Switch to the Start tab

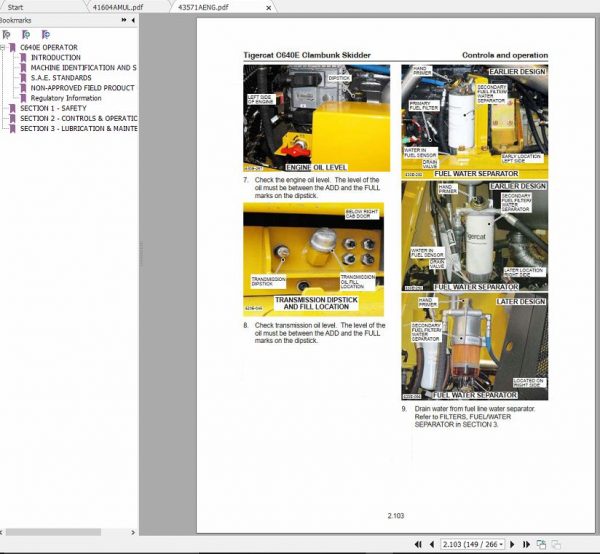pos(15,7)
